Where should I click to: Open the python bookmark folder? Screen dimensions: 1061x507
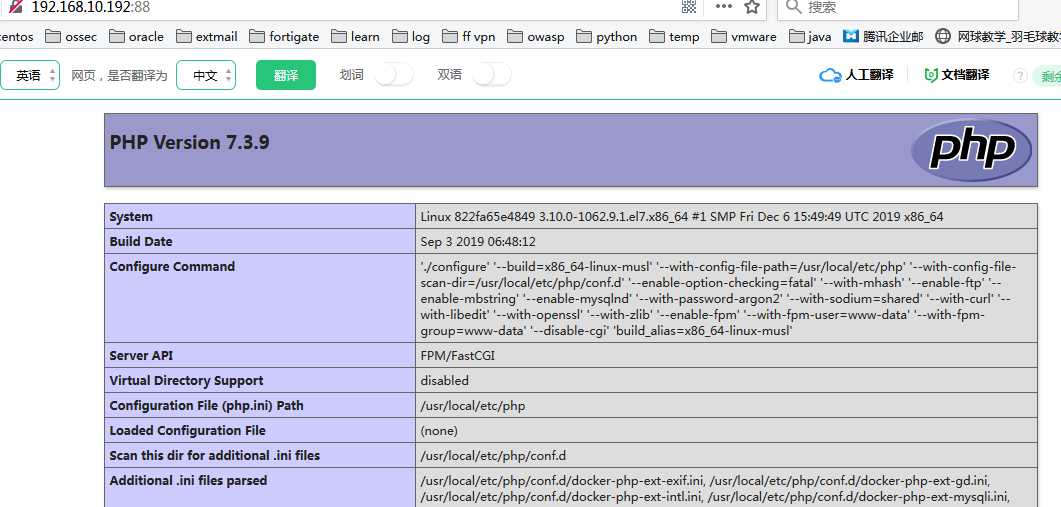(607, 37)
